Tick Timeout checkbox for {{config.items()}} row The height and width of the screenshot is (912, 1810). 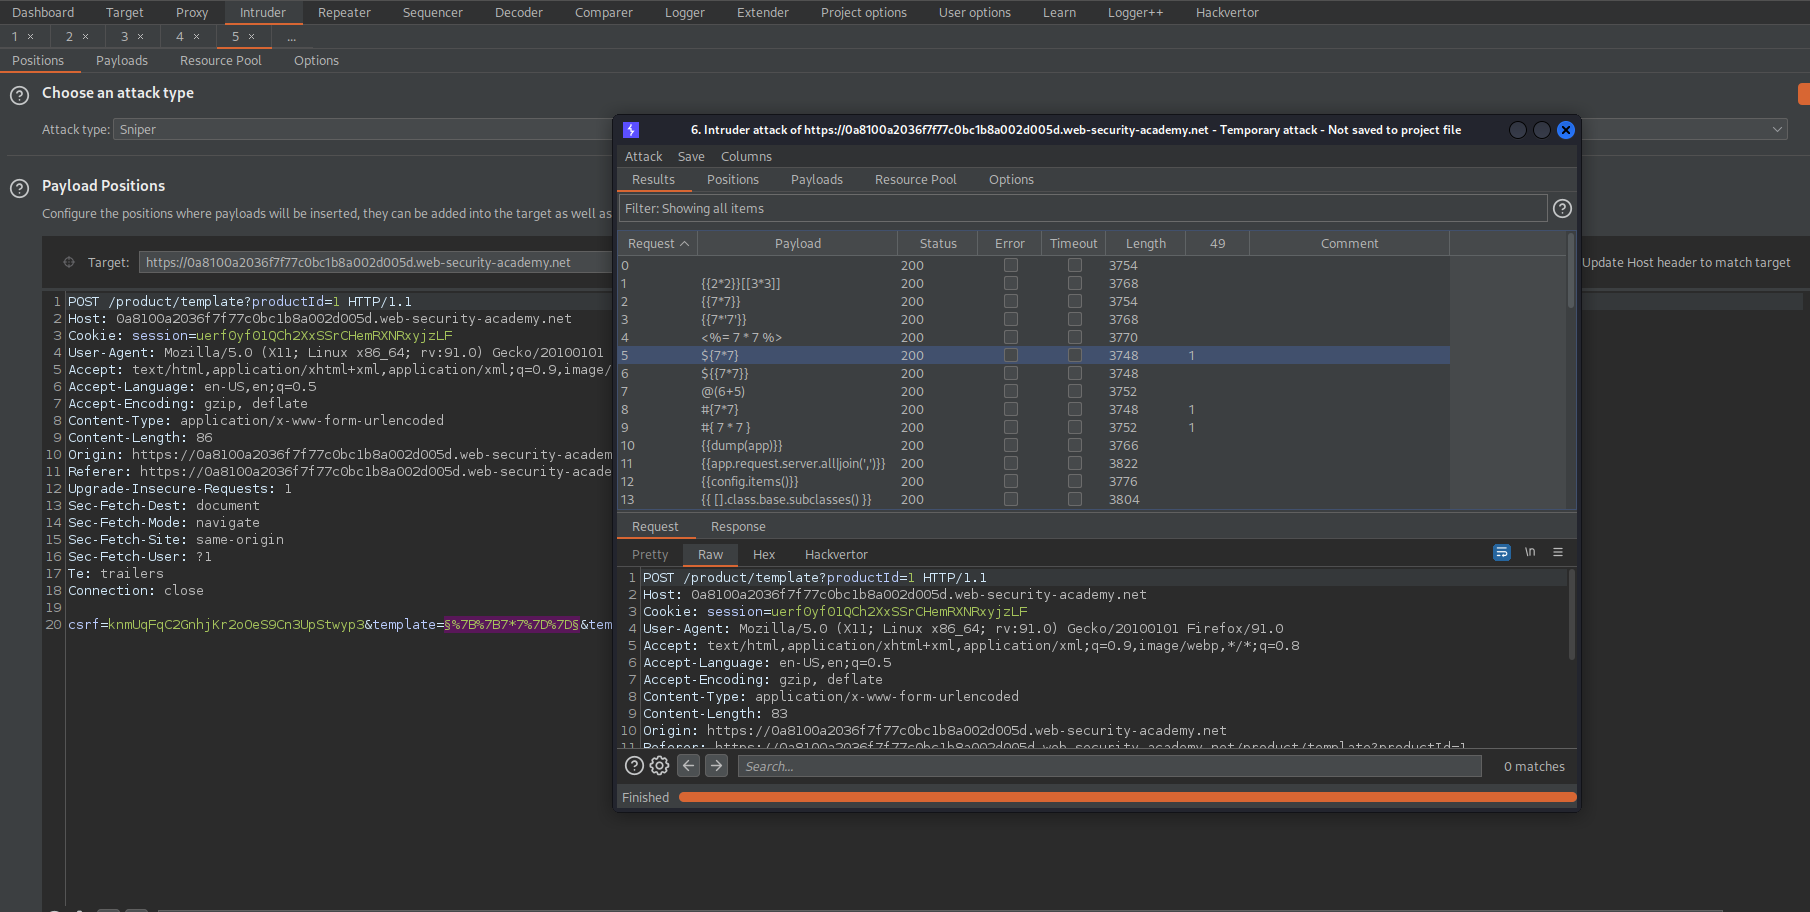[x=1075, y=481]
